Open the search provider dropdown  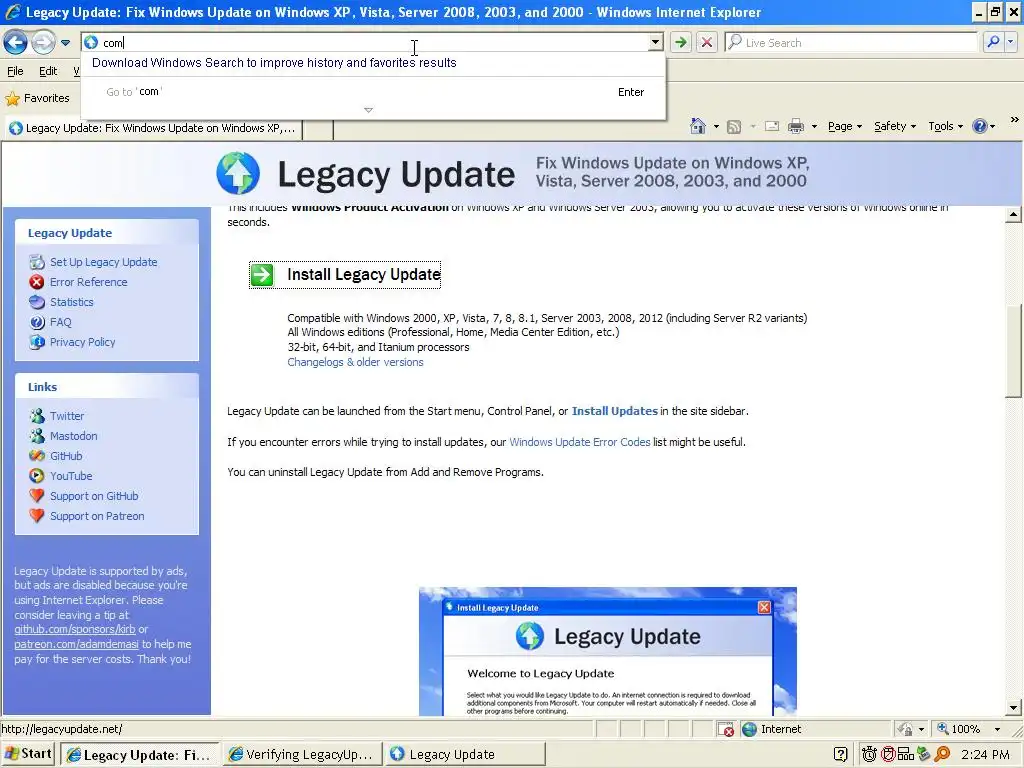click(1010, 42)
